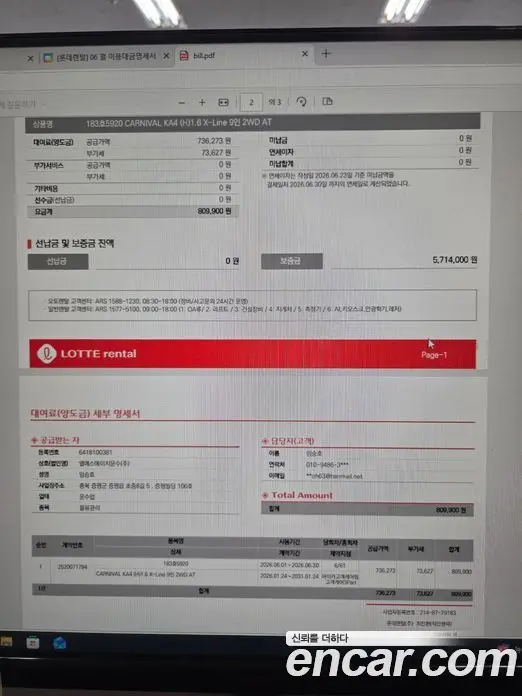Screen dimensions: 522x696
Task: Open the mail app in the taskbar
Action: click(60, 643)
